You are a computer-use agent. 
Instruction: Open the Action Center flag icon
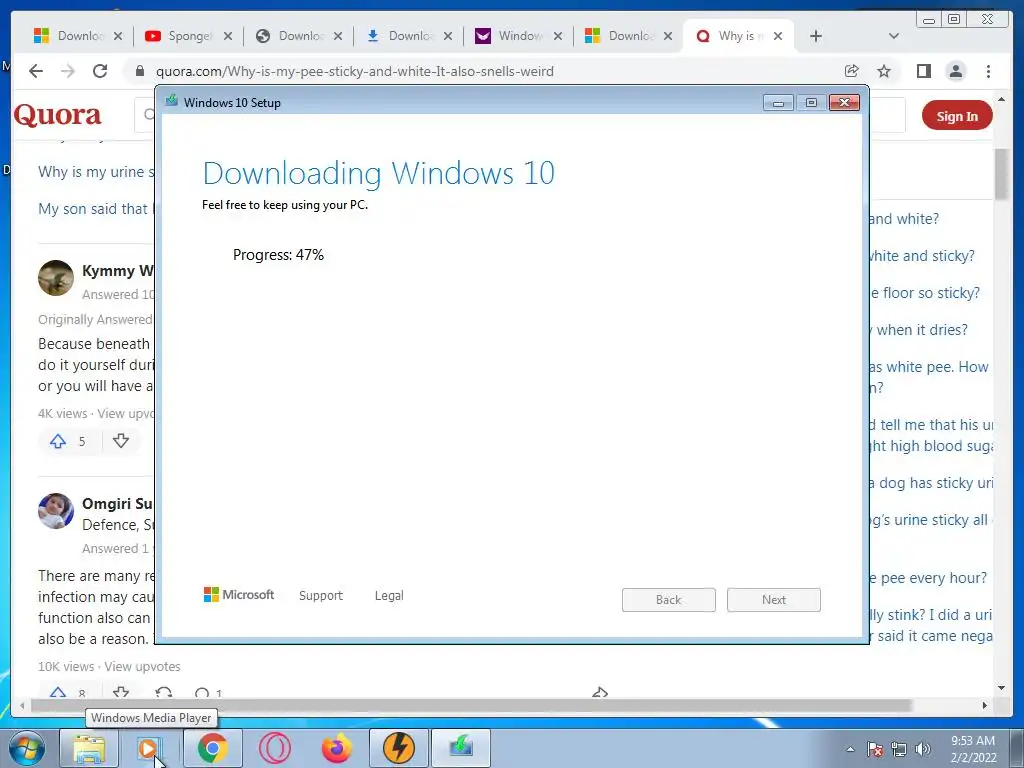[875, 749]
